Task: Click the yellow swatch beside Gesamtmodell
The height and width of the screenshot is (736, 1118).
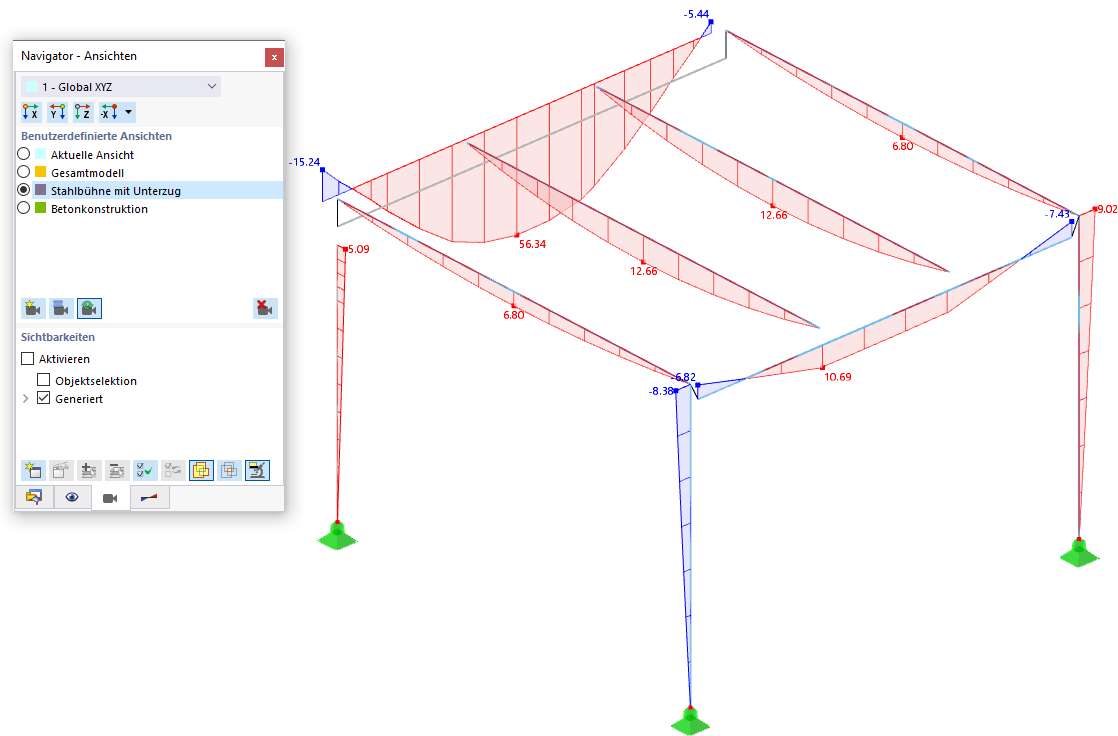Action: click(41, 172)
